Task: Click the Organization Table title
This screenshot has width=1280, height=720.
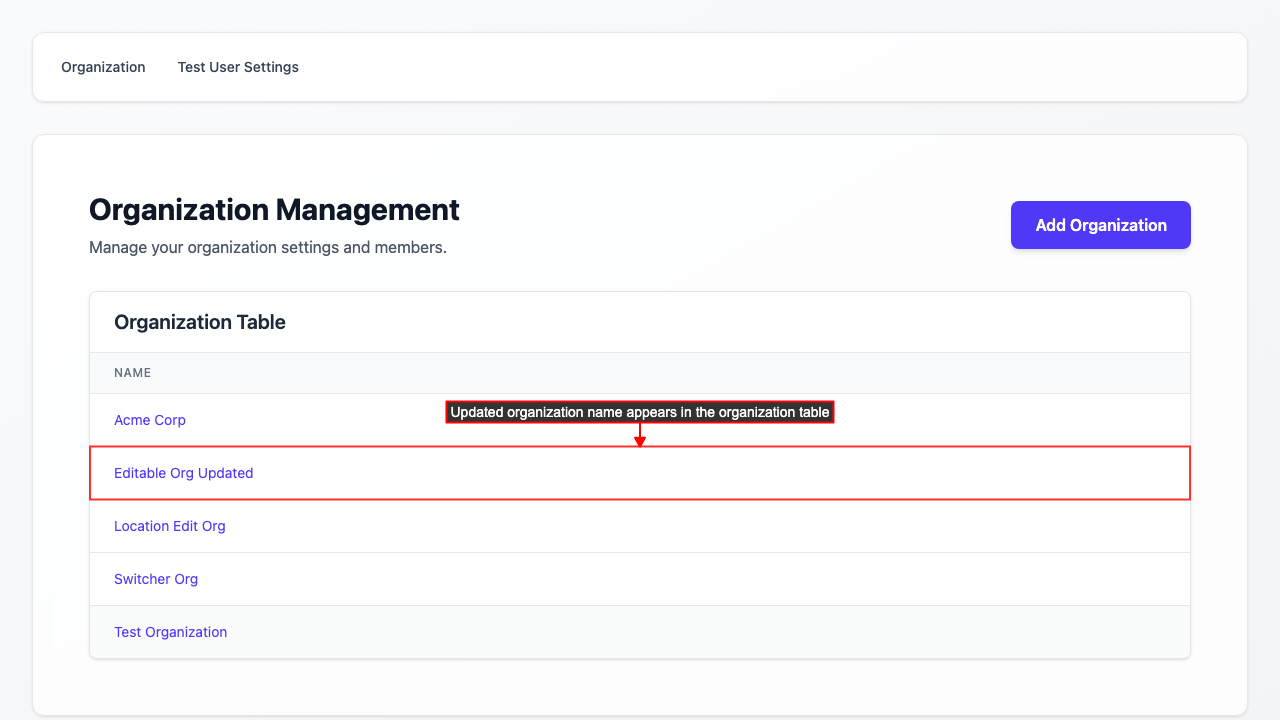Action: [200, 322]
